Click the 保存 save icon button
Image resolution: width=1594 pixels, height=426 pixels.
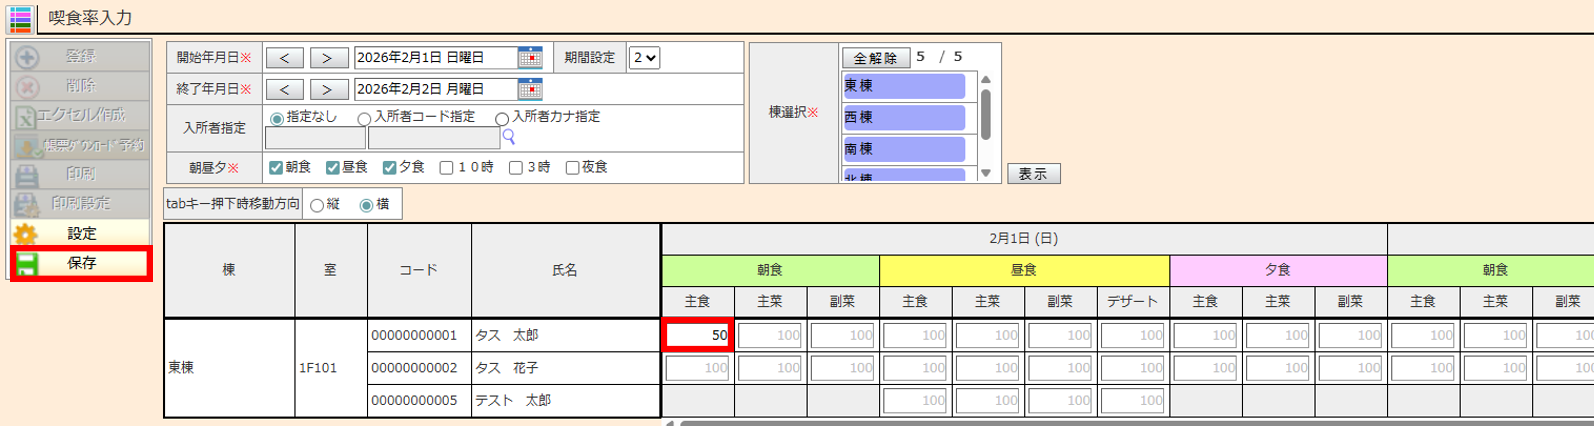coord(27,263)
